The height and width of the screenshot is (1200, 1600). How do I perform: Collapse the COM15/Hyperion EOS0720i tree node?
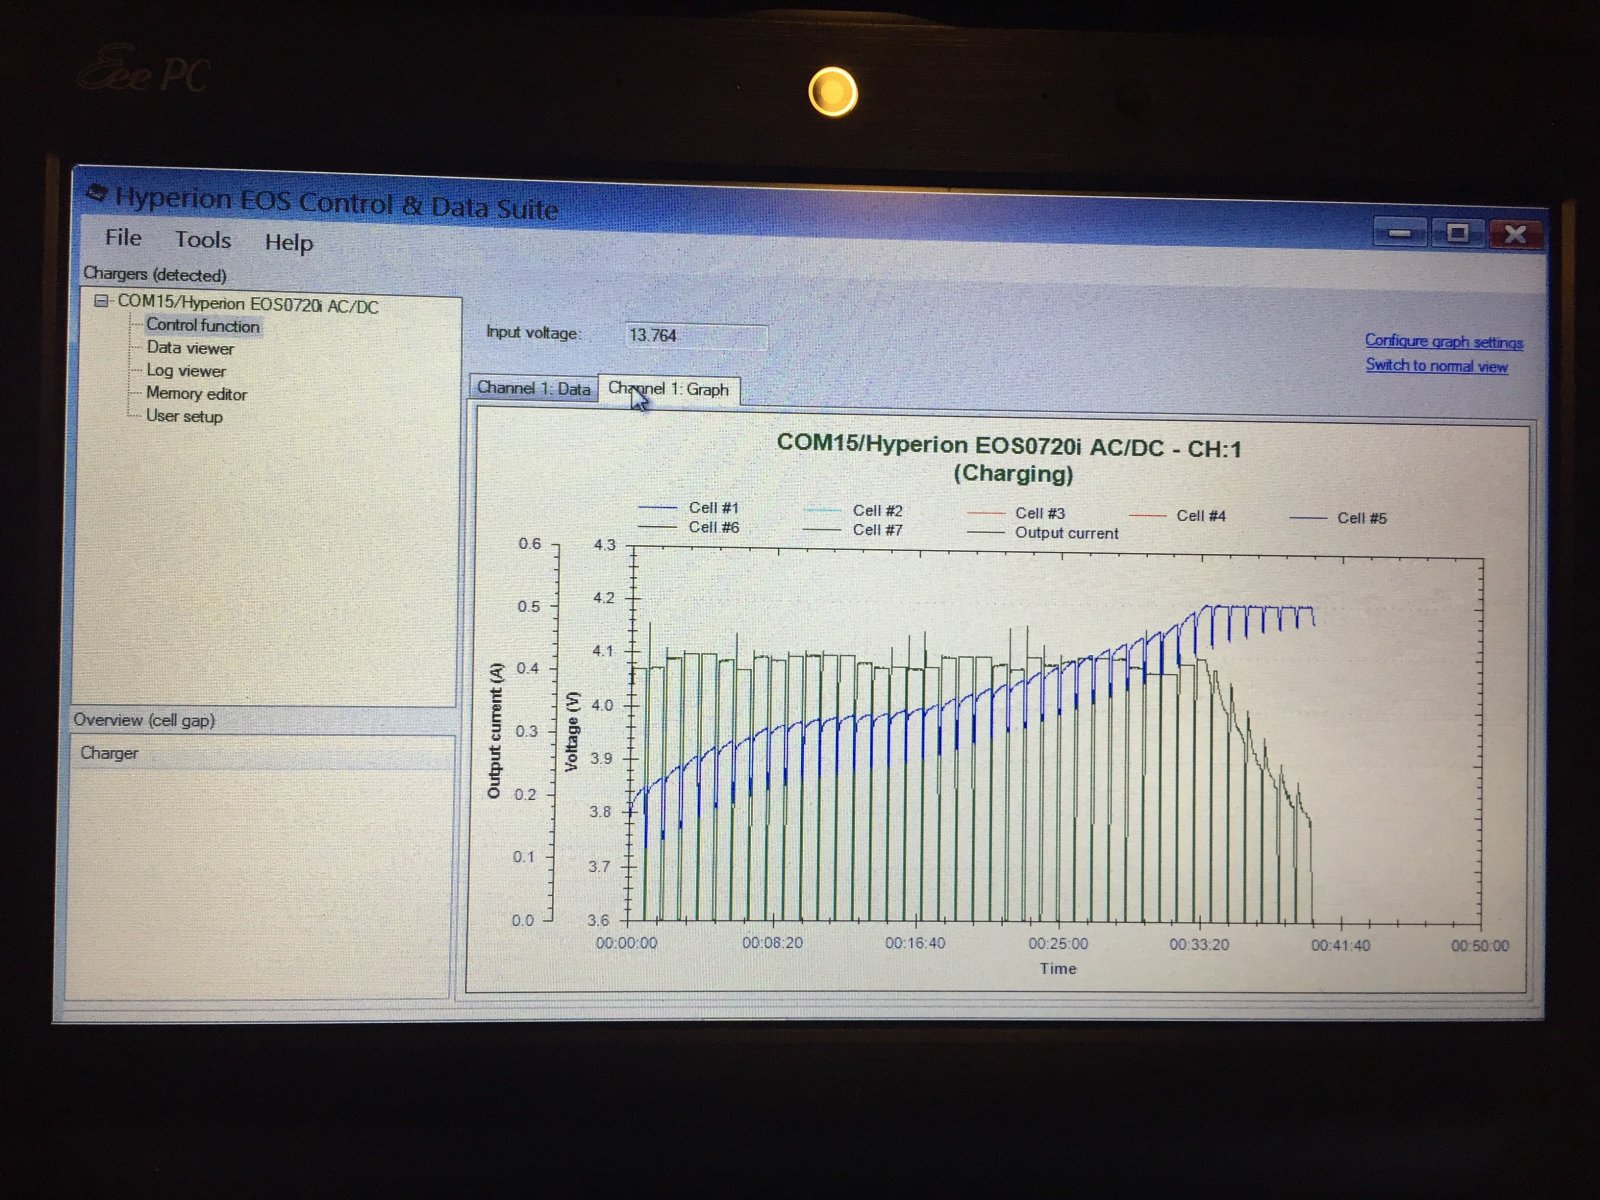click(x=101, y=301)
